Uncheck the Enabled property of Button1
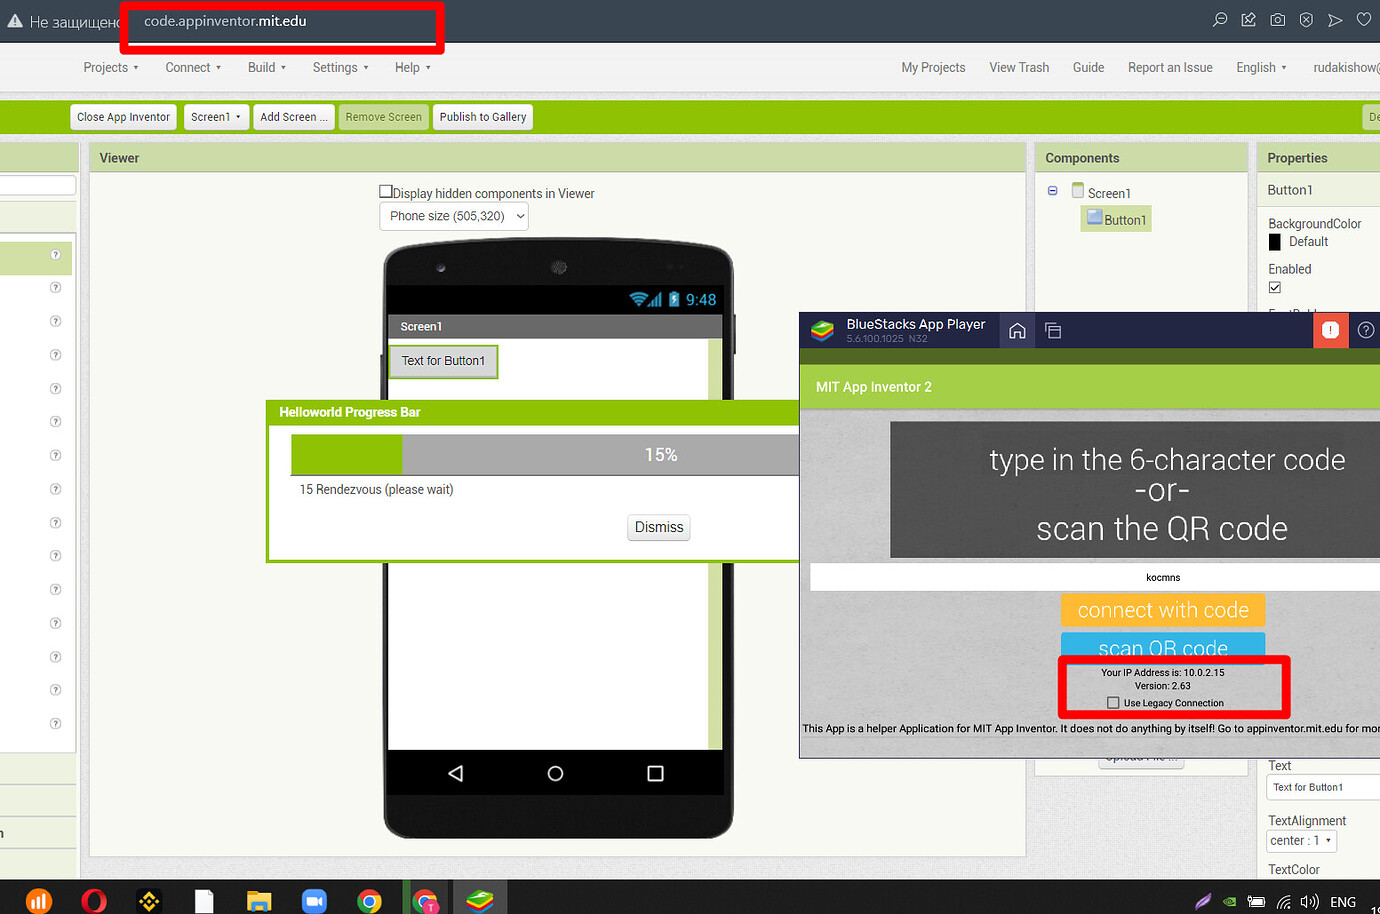Viewport: 1380px width, 914px height. [1275, 287]
